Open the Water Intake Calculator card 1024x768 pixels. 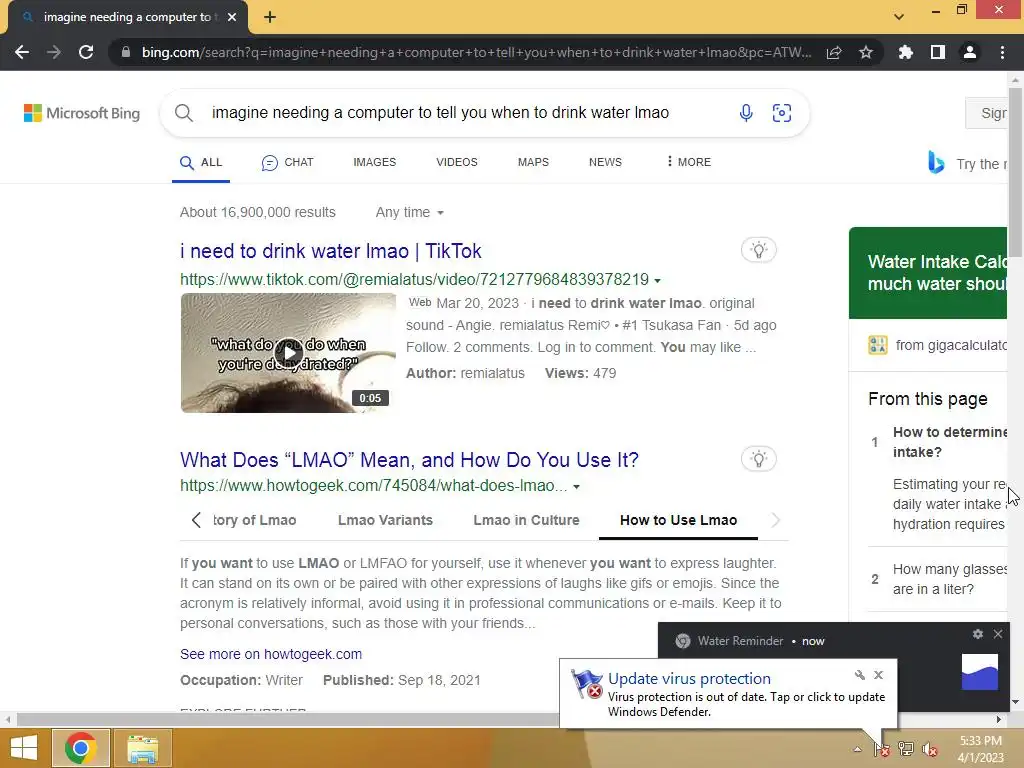[928, 273]
